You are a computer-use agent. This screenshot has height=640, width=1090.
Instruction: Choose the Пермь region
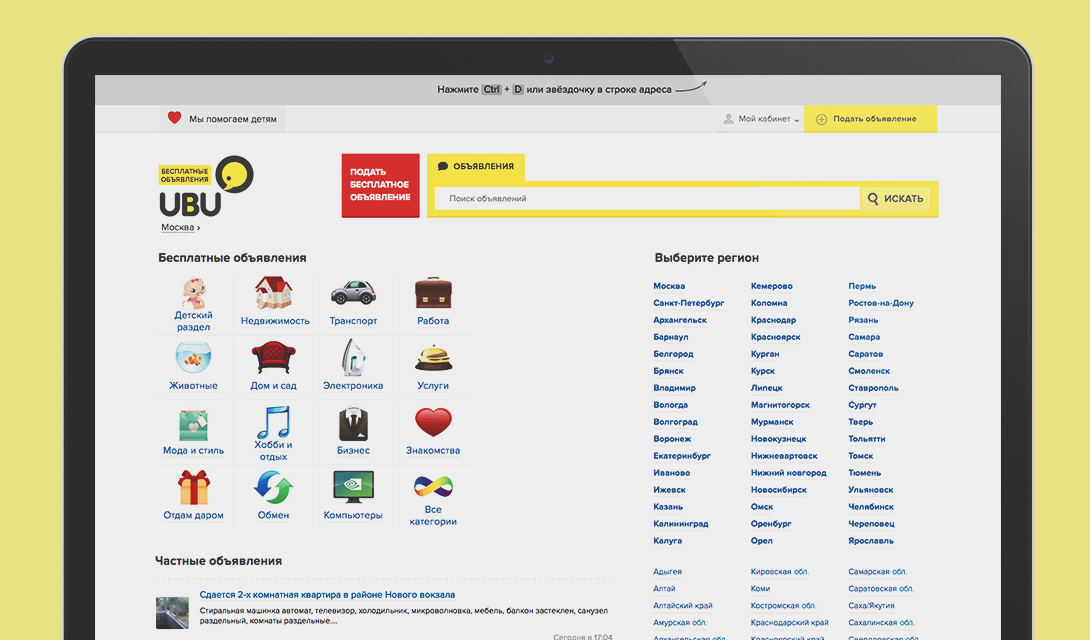[862, 286]
